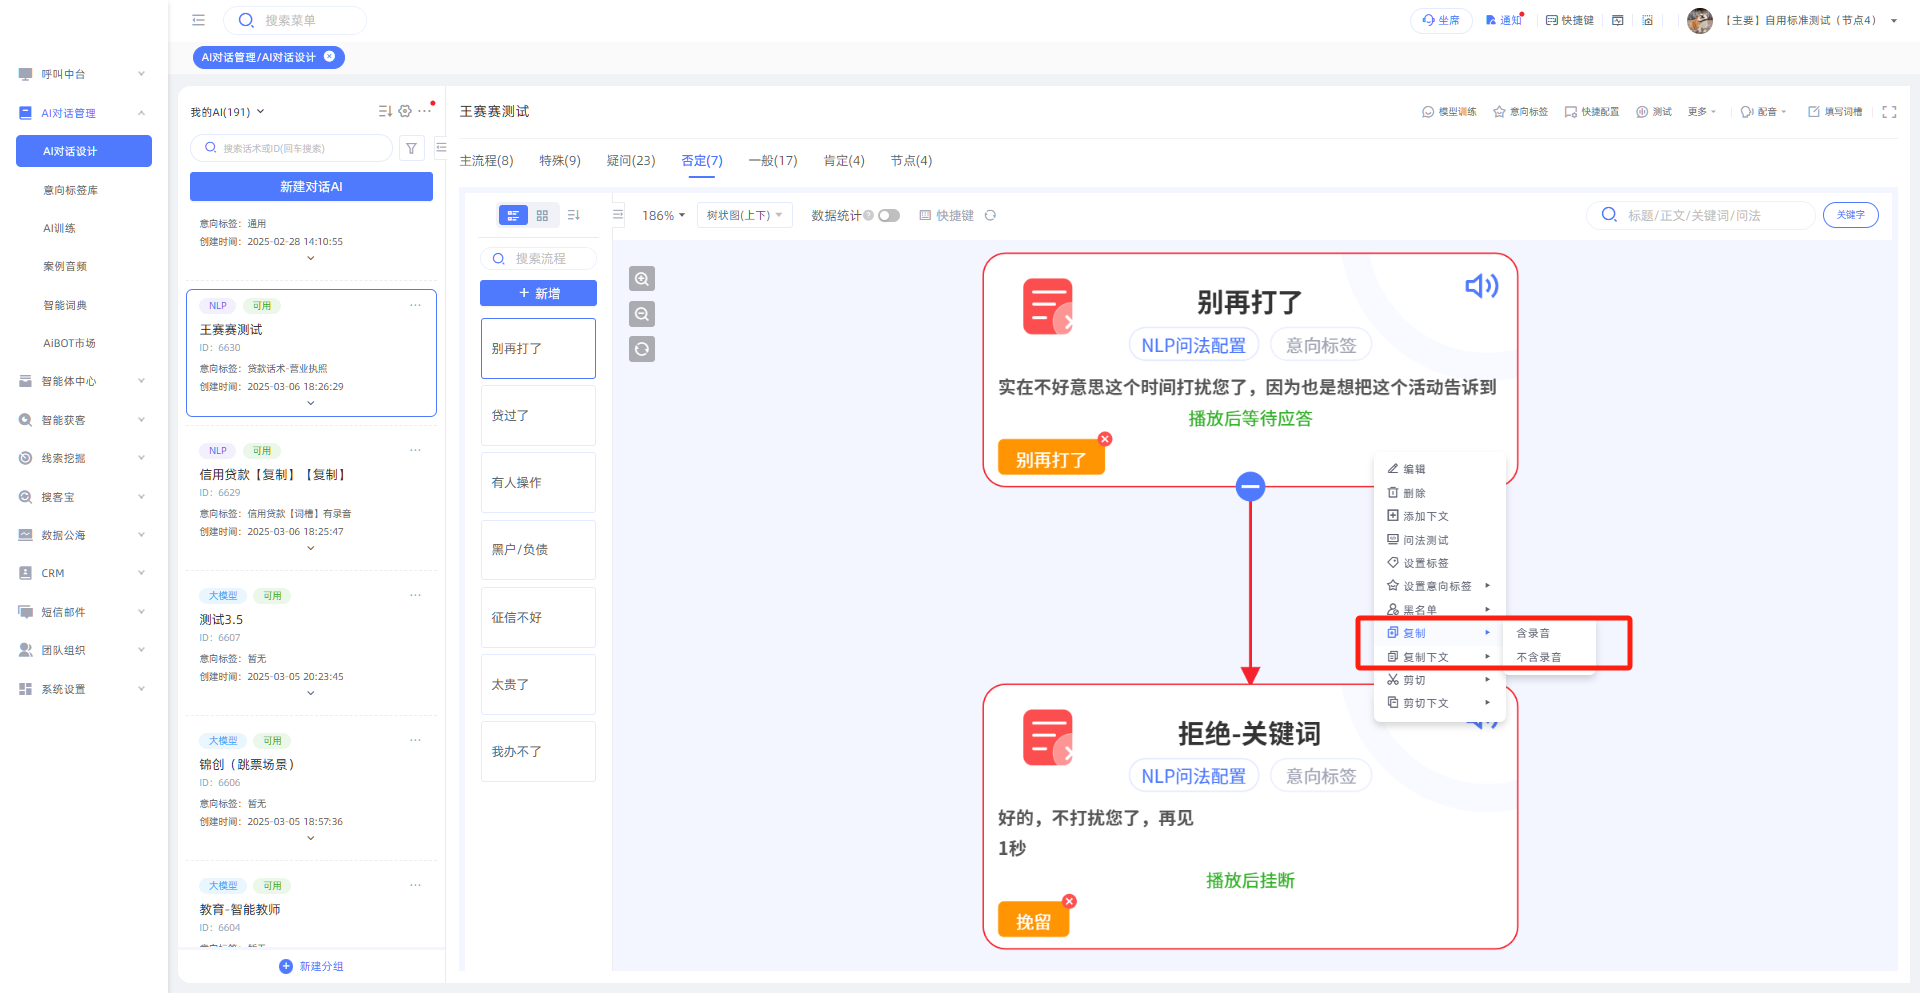1920x993 pixels.
Task: Click the 模型训练 model training icon
Action: (1449, 112)
